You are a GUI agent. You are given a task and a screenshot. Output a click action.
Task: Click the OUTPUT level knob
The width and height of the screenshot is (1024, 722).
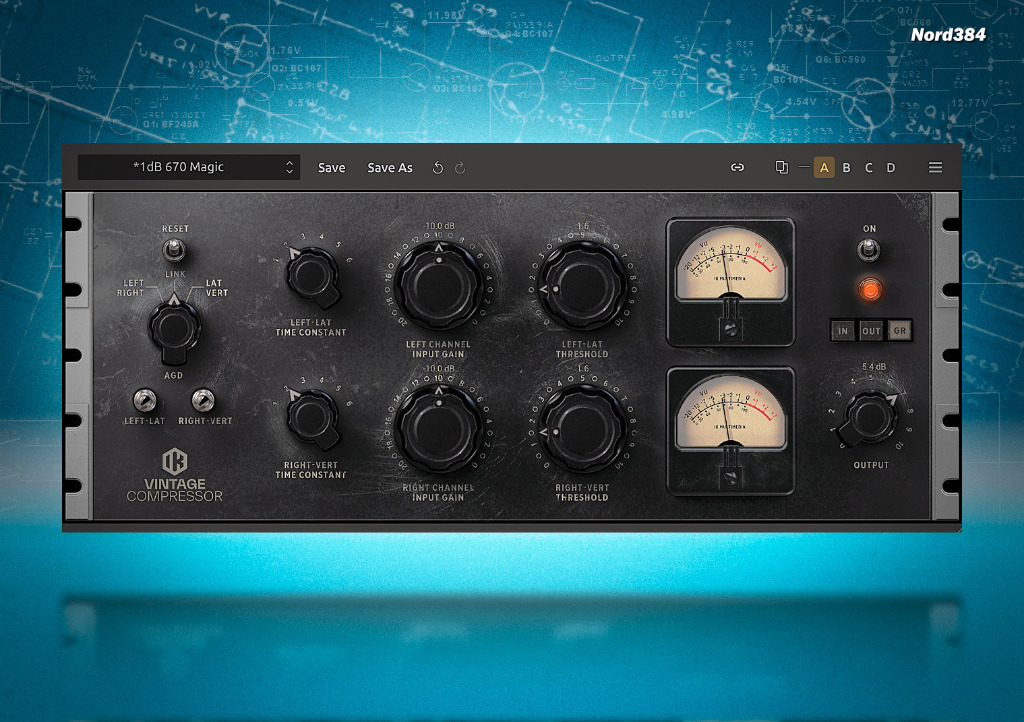869,418
